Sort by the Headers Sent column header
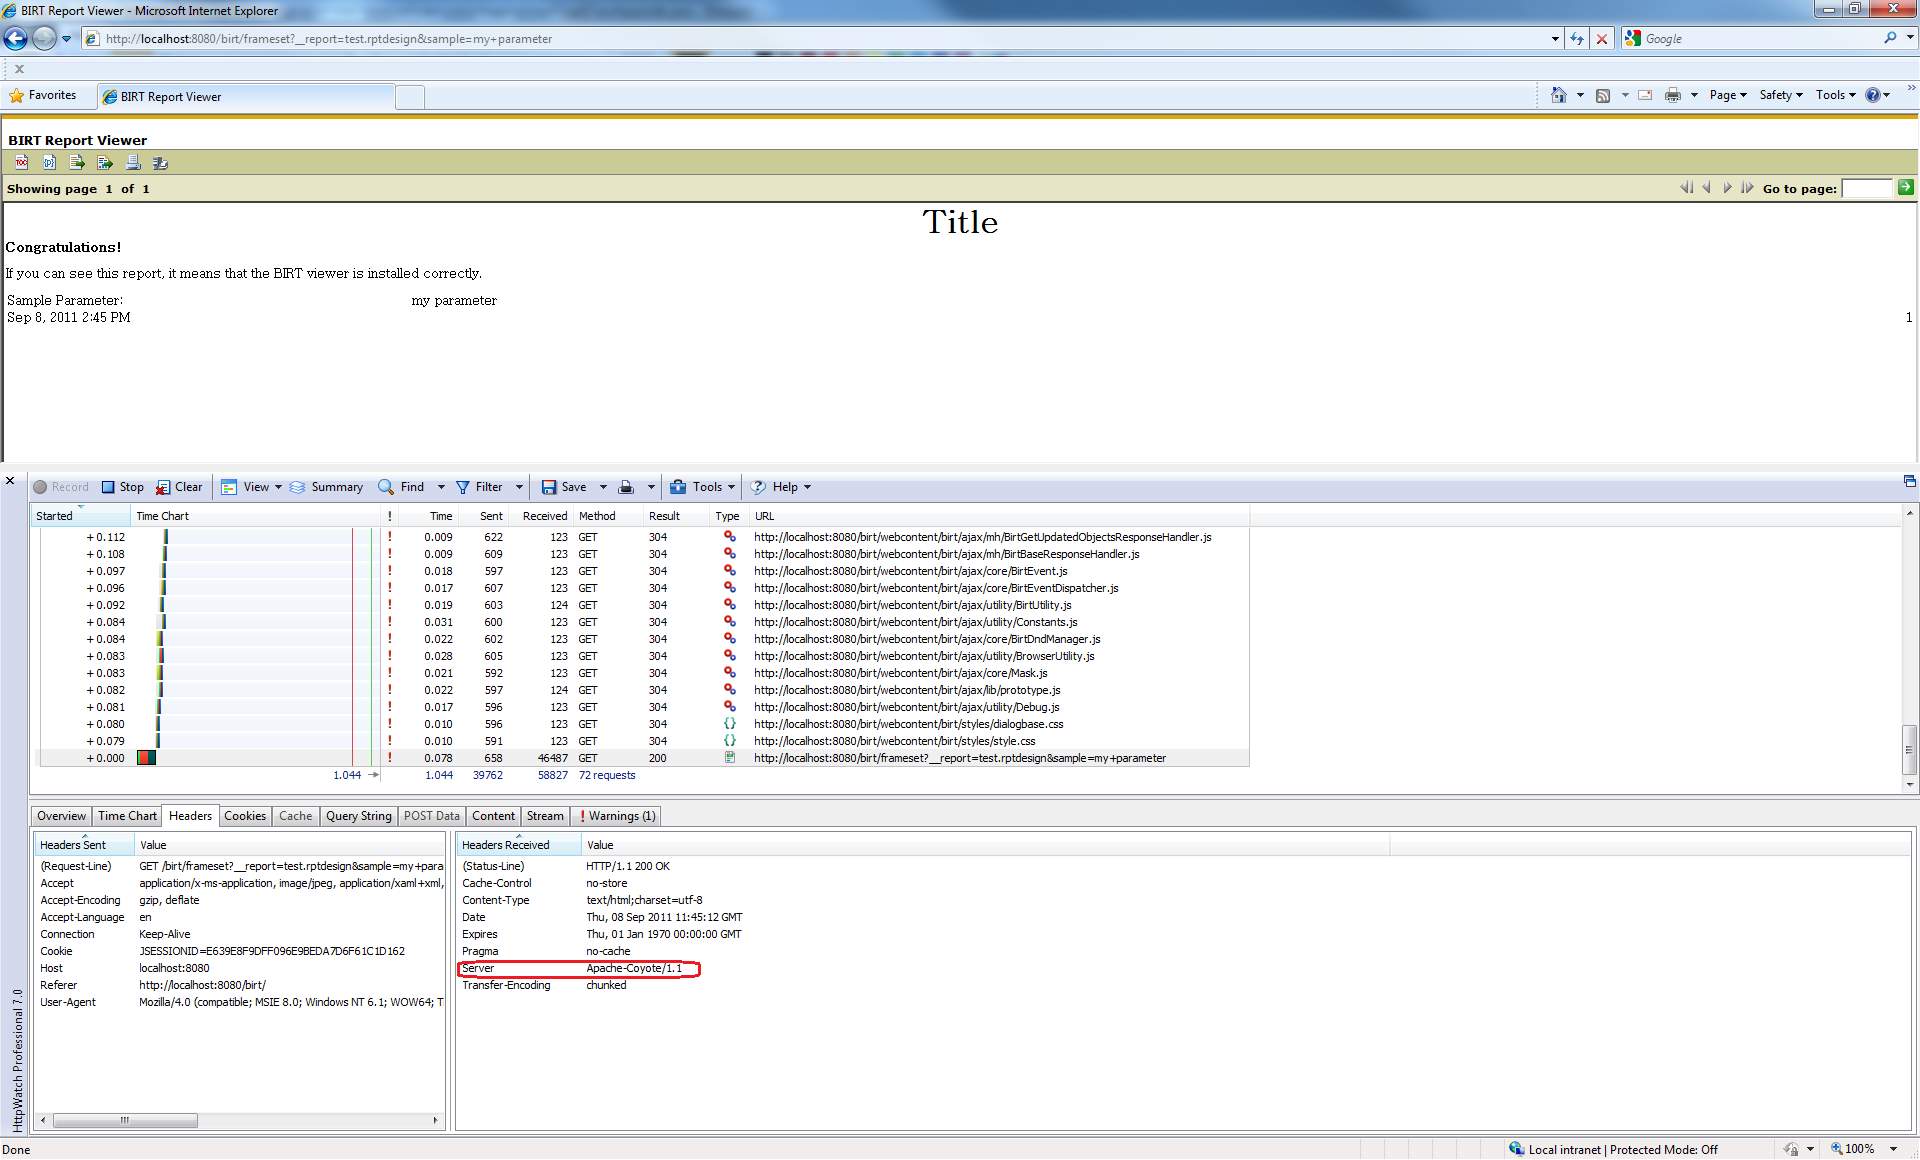 [84, 845]
